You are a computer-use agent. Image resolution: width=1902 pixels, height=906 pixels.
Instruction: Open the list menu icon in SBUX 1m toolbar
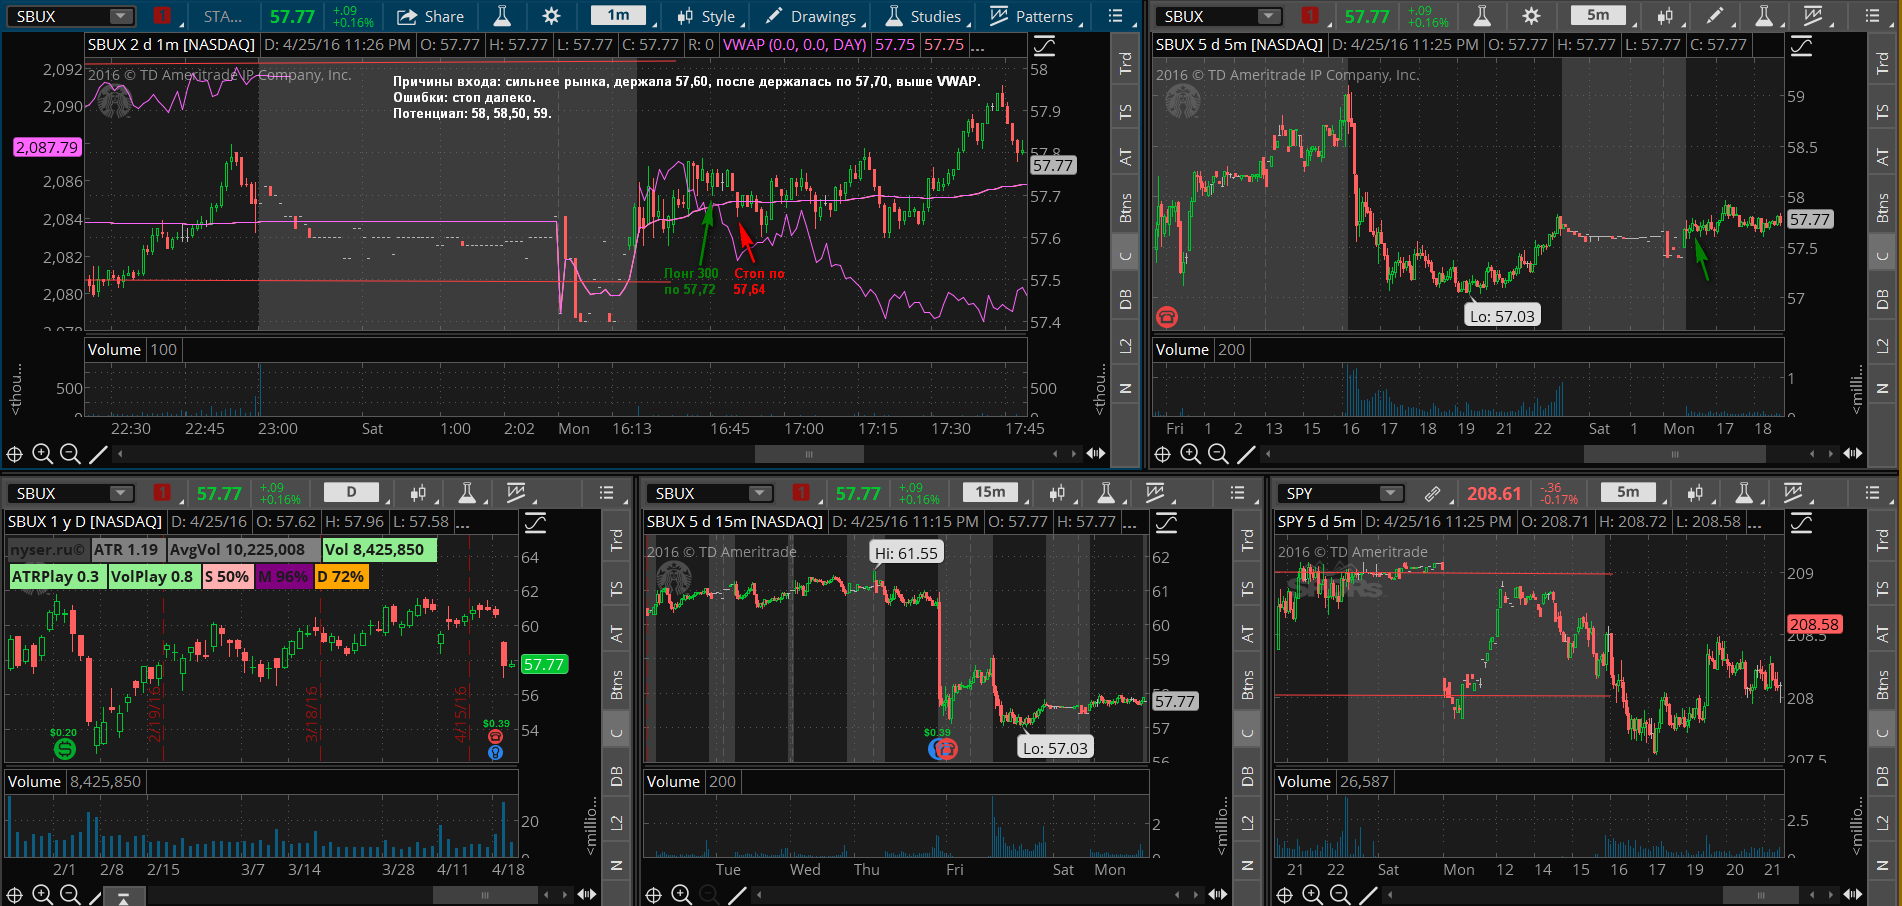(1115, 16)
